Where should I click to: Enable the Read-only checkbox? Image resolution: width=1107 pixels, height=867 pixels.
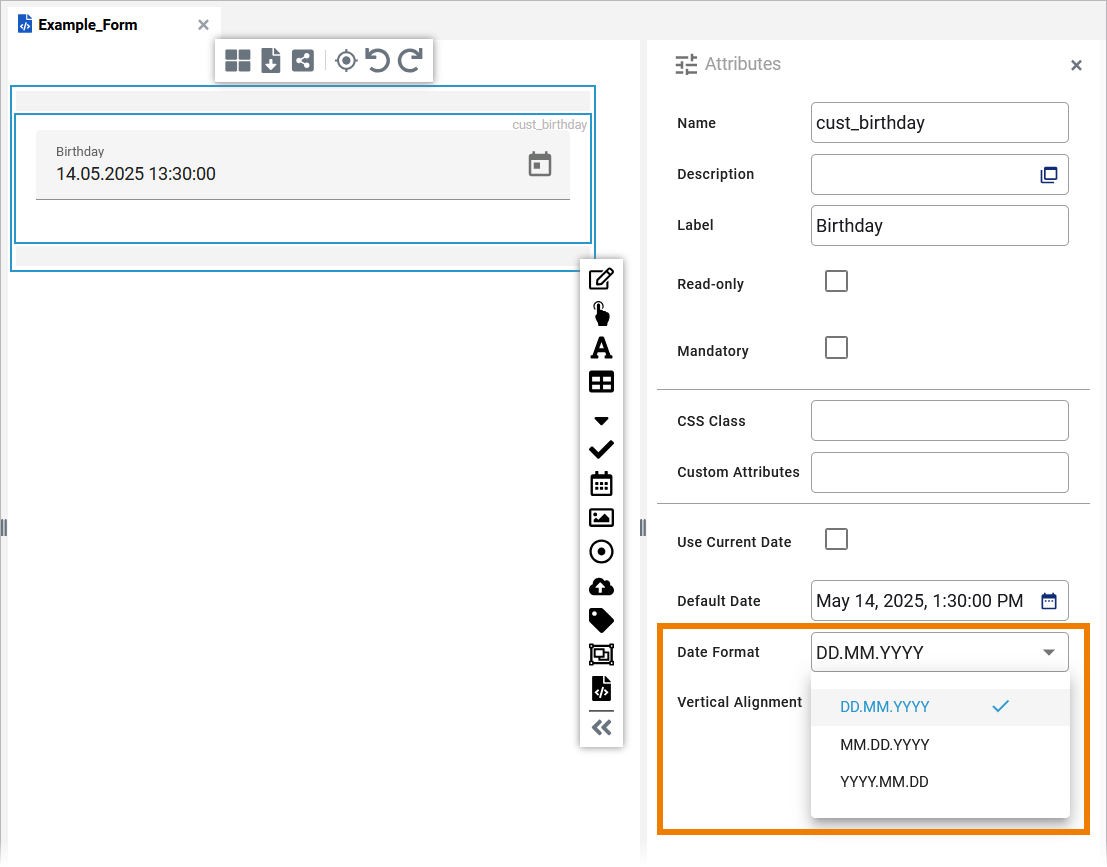coord(836,281)
